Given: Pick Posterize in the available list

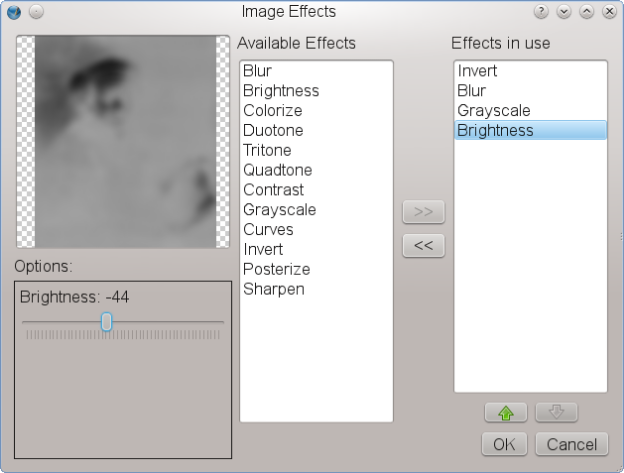Looking at the screenshot, I should click(277, 270).
